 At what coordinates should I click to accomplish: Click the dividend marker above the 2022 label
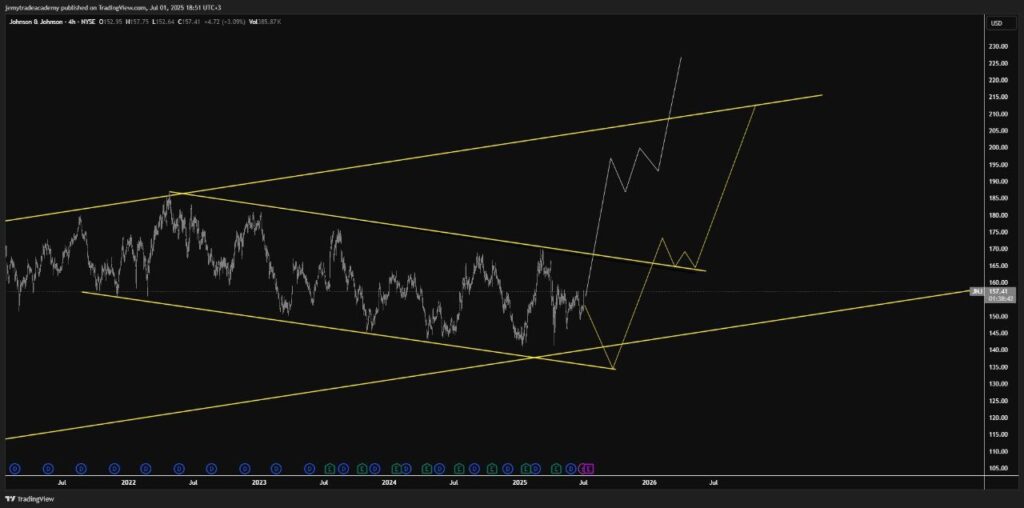coord(113,468)
